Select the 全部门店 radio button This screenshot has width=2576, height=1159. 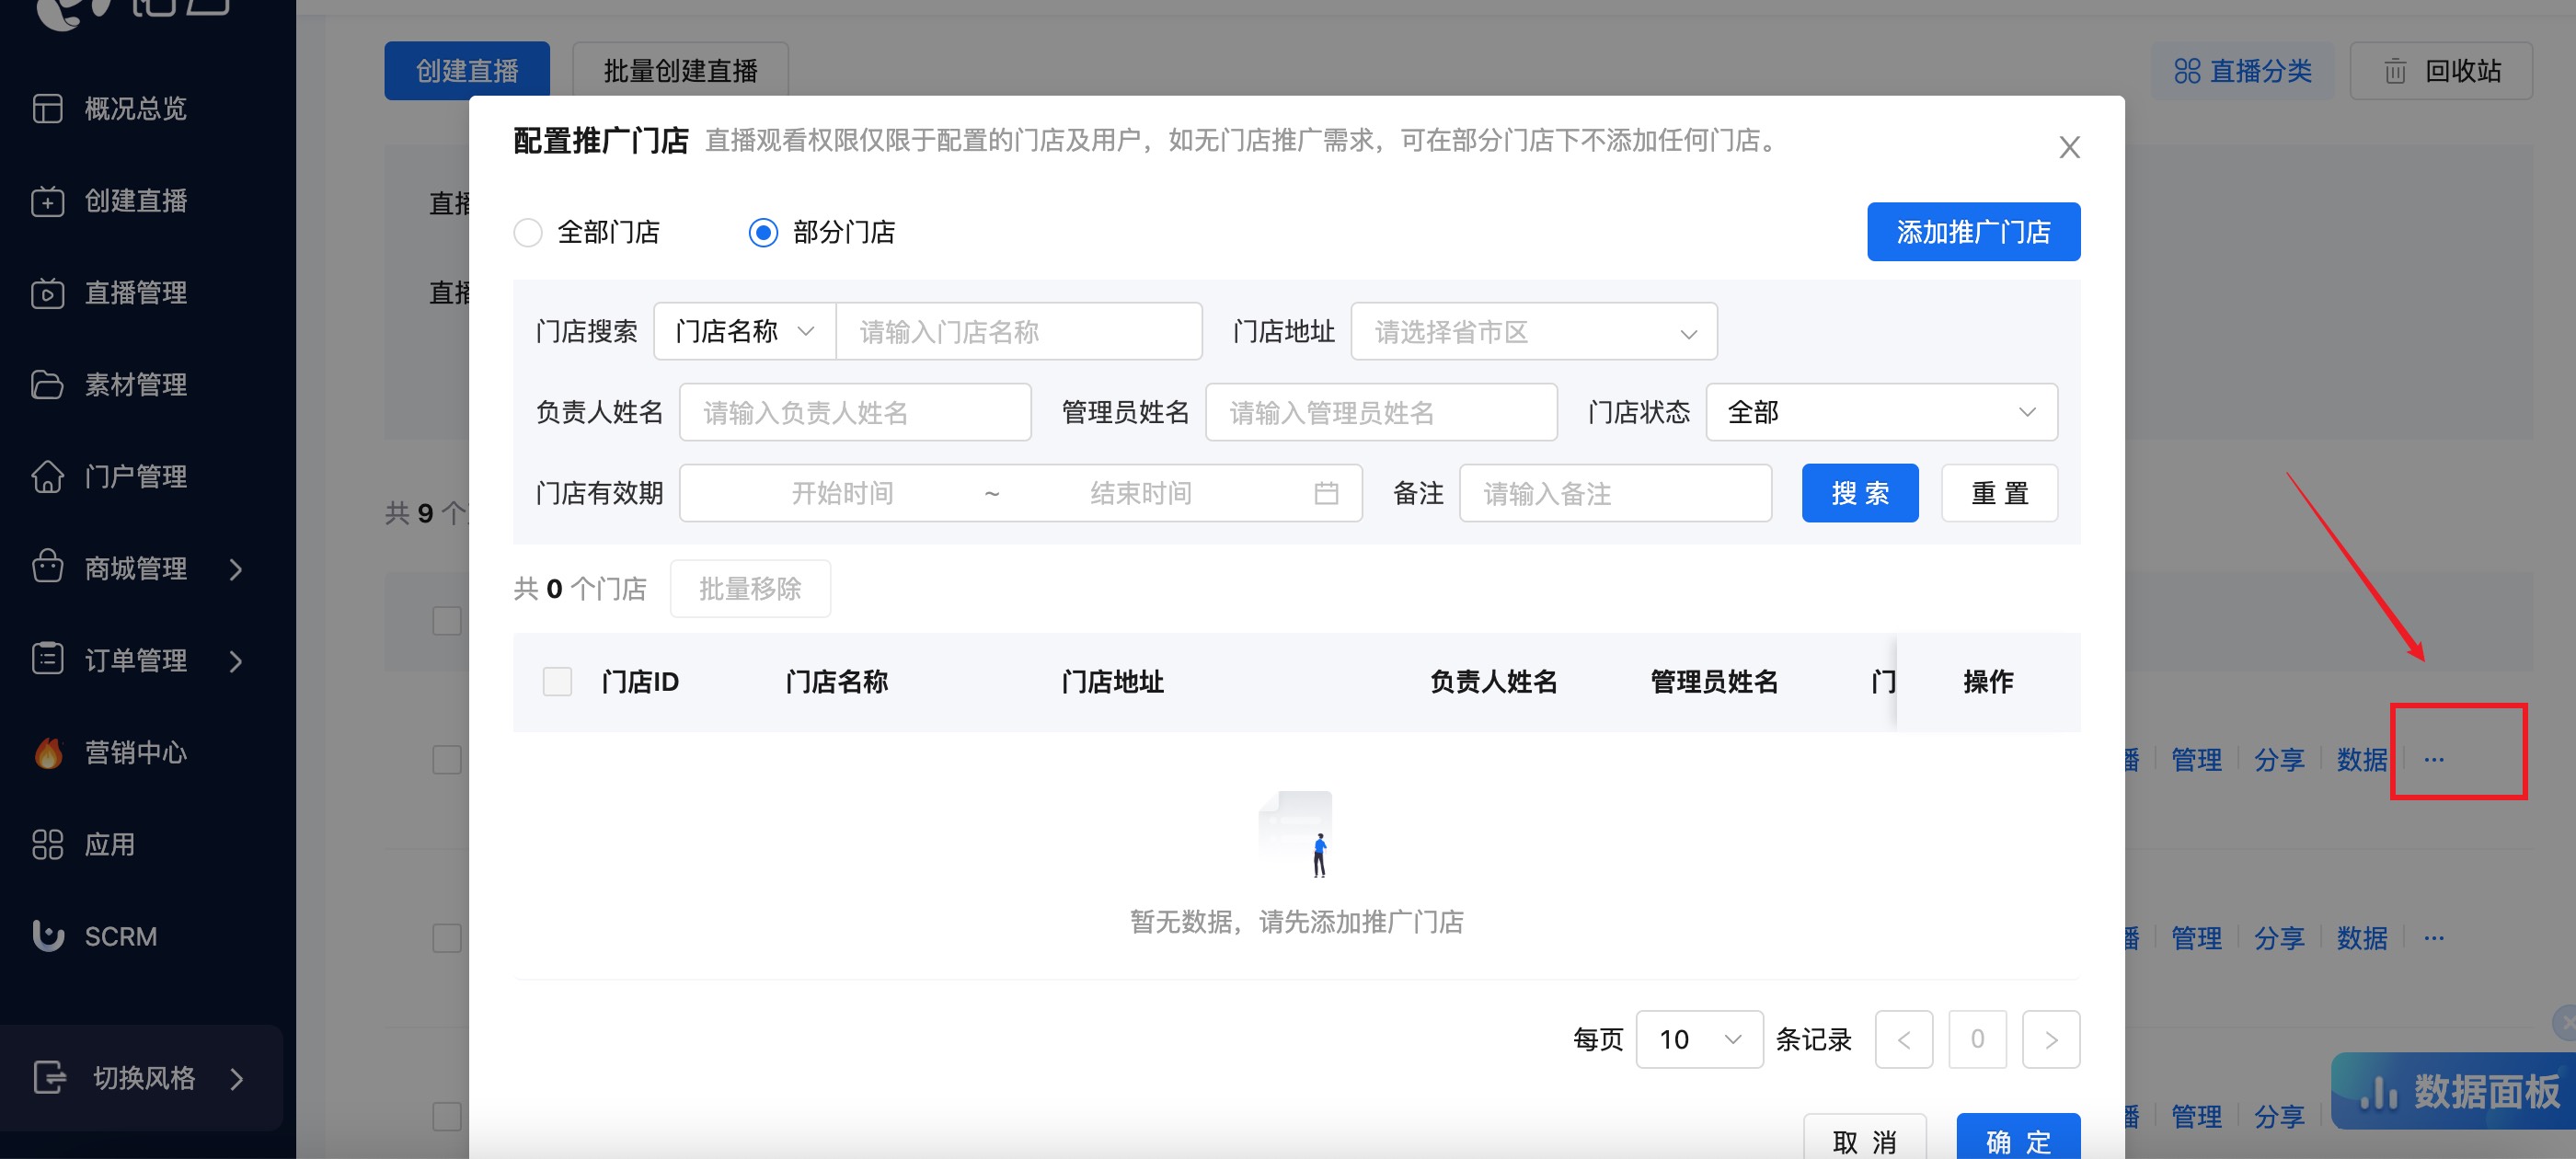528,233
